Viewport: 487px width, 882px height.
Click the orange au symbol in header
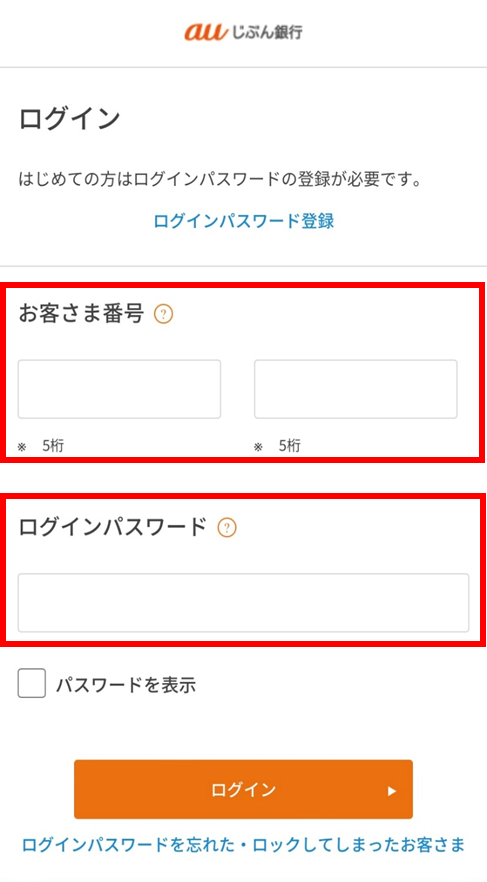coord(205,32)
